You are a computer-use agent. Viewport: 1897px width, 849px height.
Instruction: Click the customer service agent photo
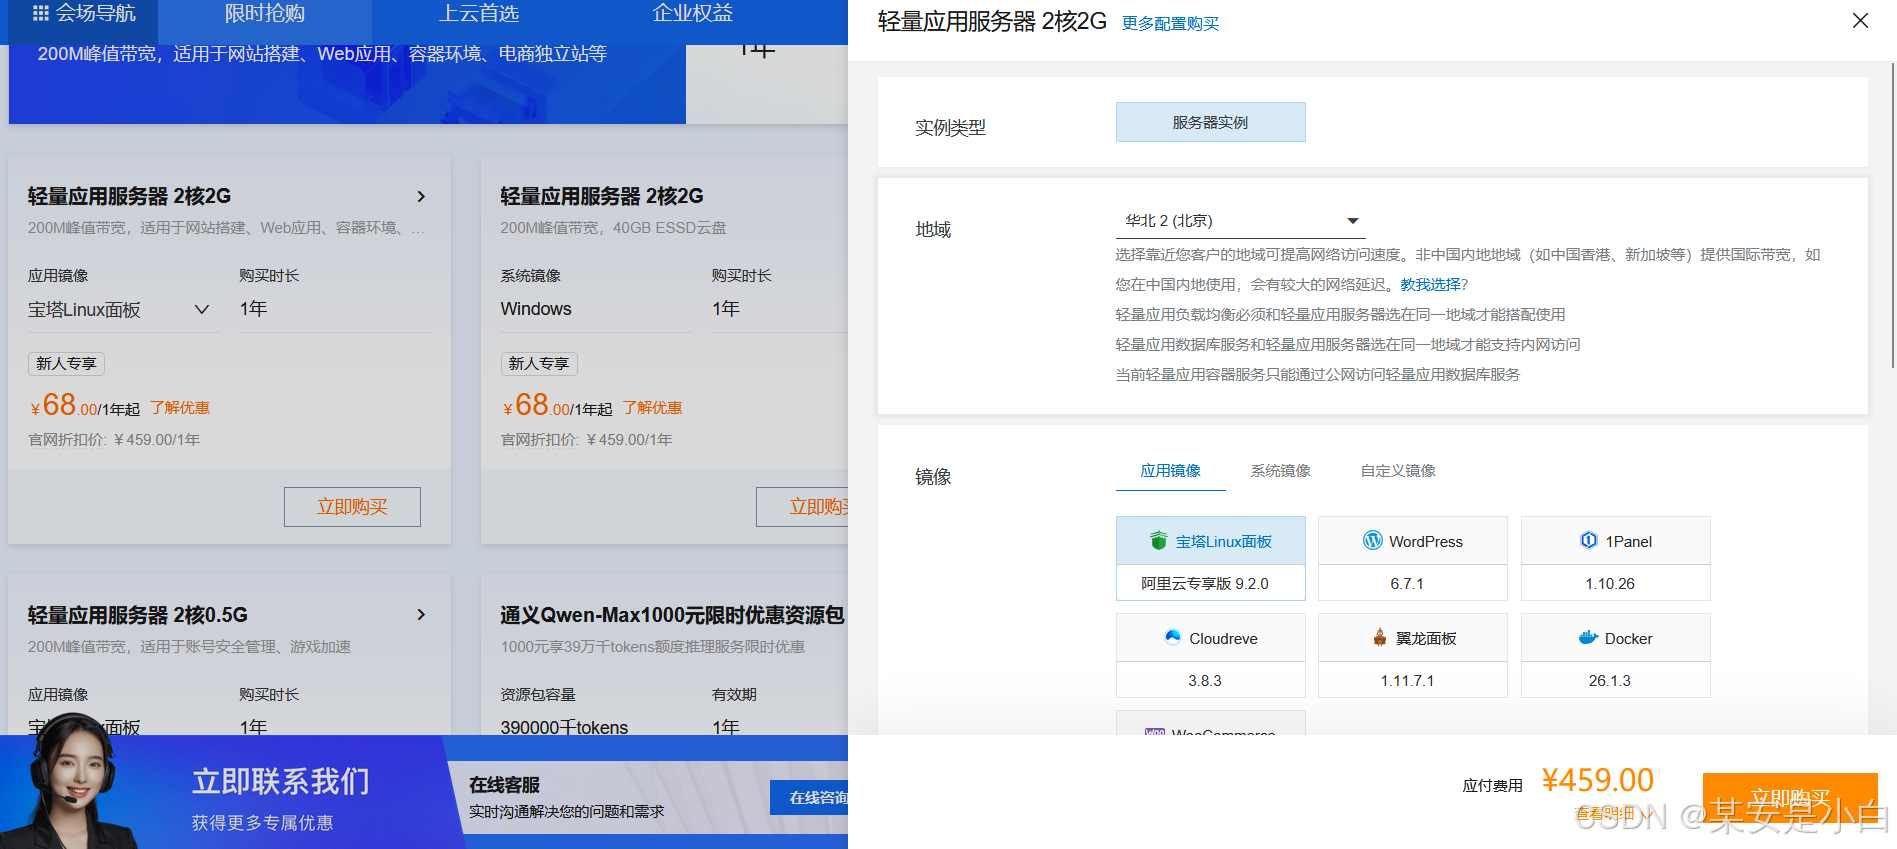70,782
